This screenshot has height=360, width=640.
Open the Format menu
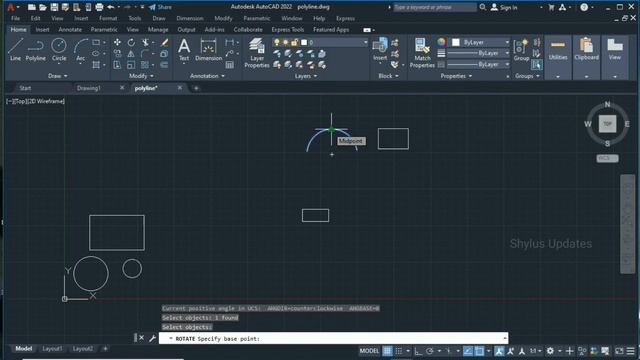tap(108, 18)
